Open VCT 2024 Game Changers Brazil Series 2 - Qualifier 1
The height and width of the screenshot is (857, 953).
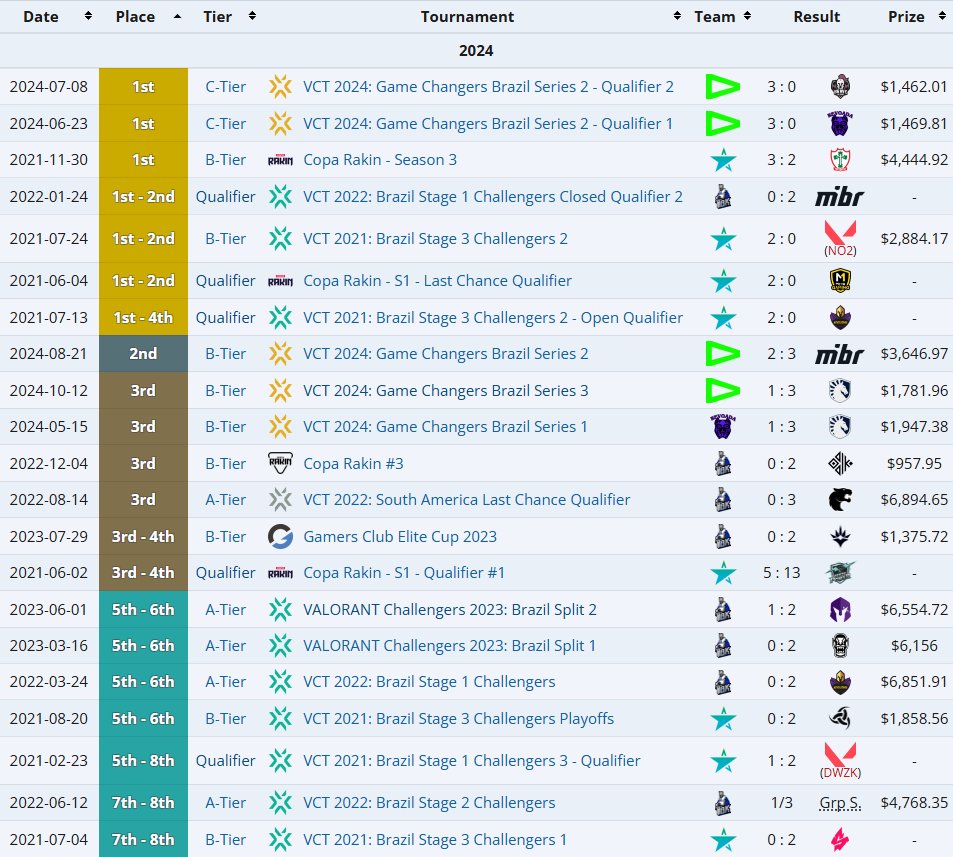pos(488,123)
